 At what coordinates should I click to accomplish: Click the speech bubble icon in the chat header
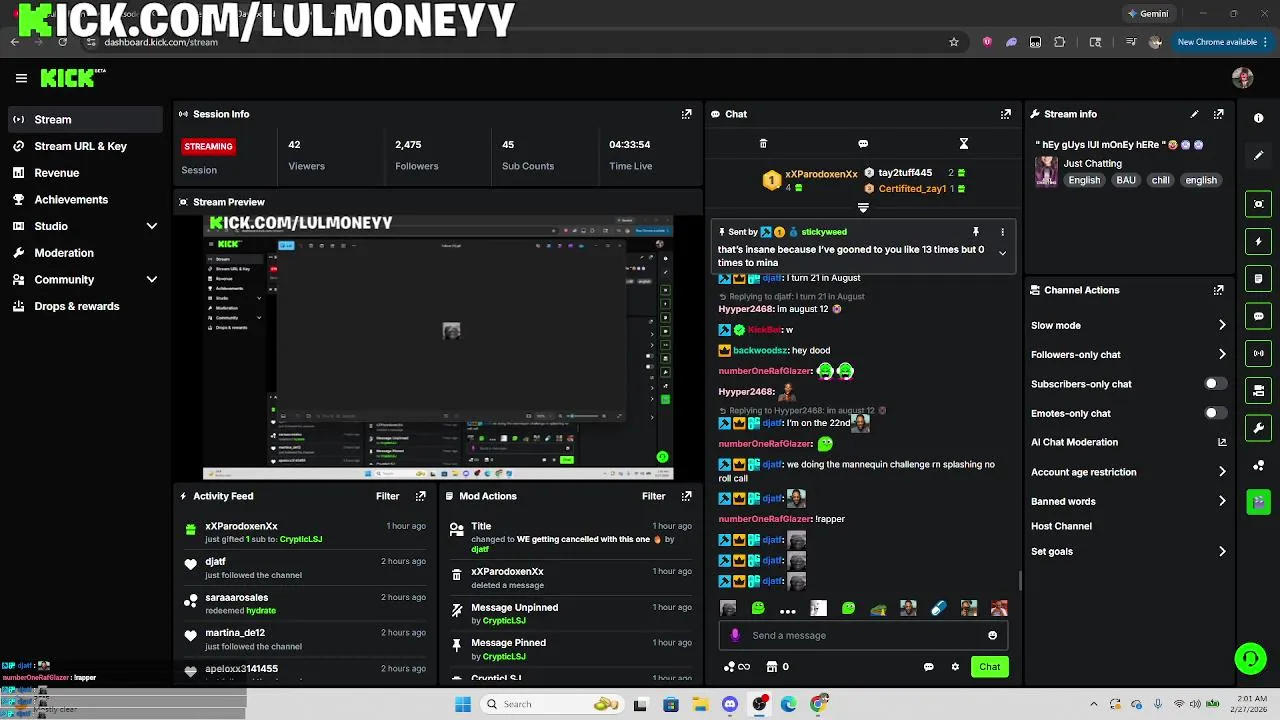pos(863,144)
